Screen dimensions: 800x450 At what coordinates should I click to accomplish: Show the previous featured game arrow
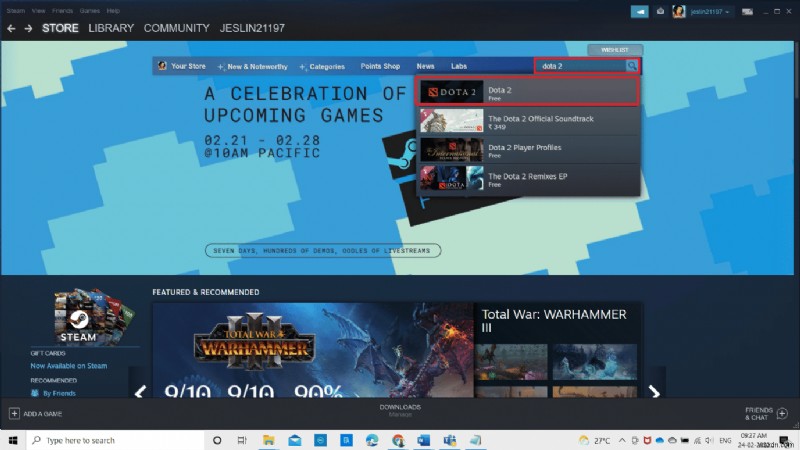[x=140, y=392]
